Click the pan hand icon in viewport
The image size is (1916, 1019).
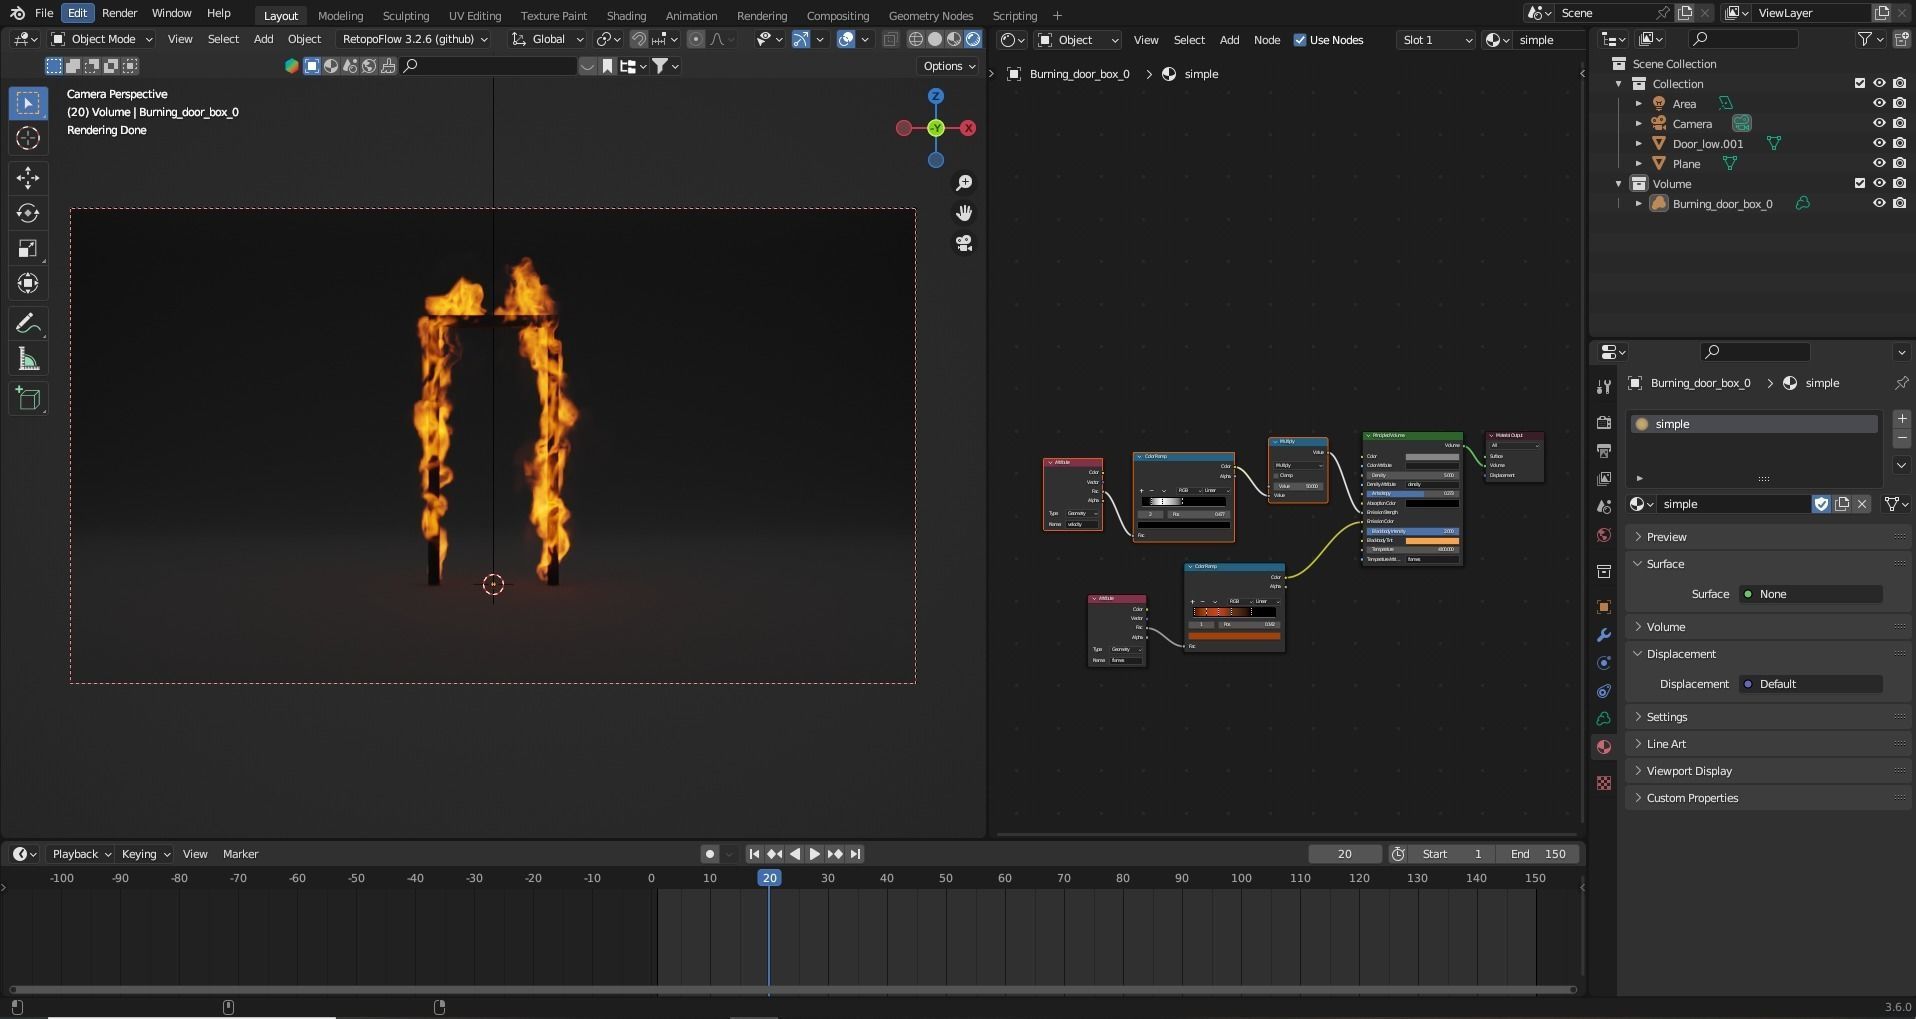[964, 213]
